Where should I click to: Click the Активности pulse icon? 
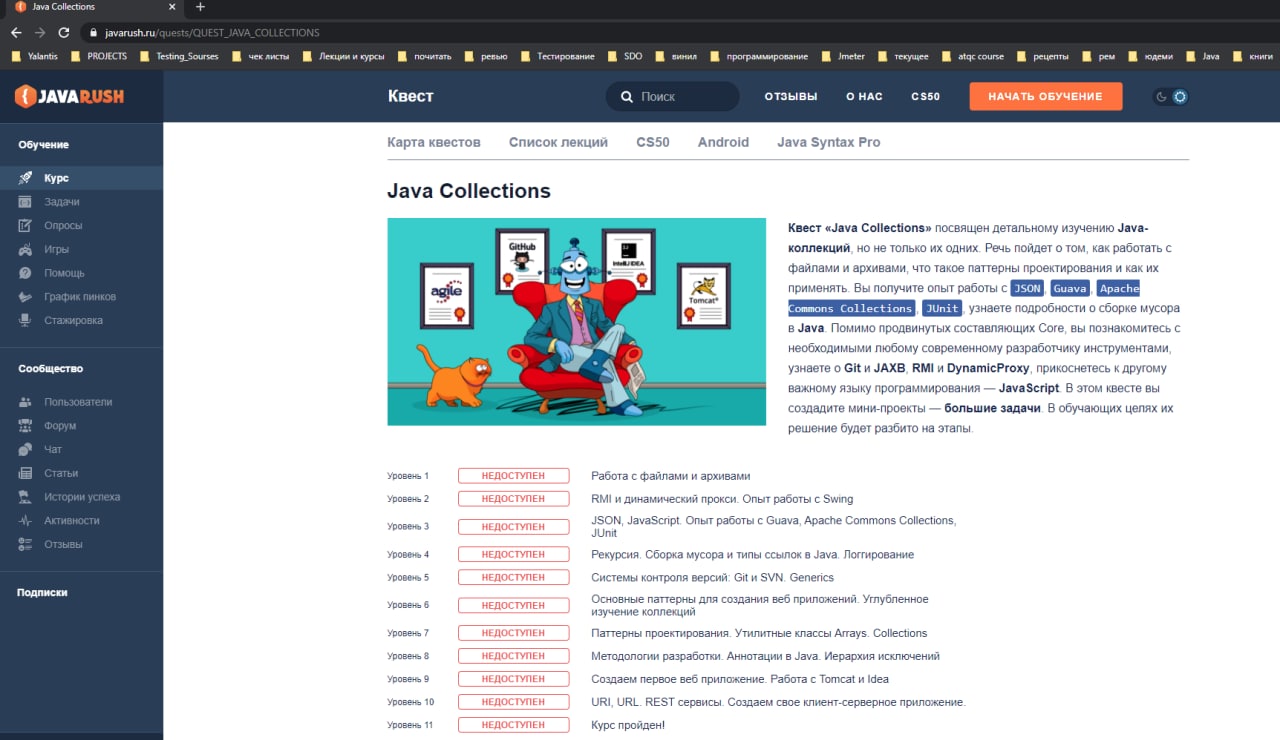[x=25, y=521]
